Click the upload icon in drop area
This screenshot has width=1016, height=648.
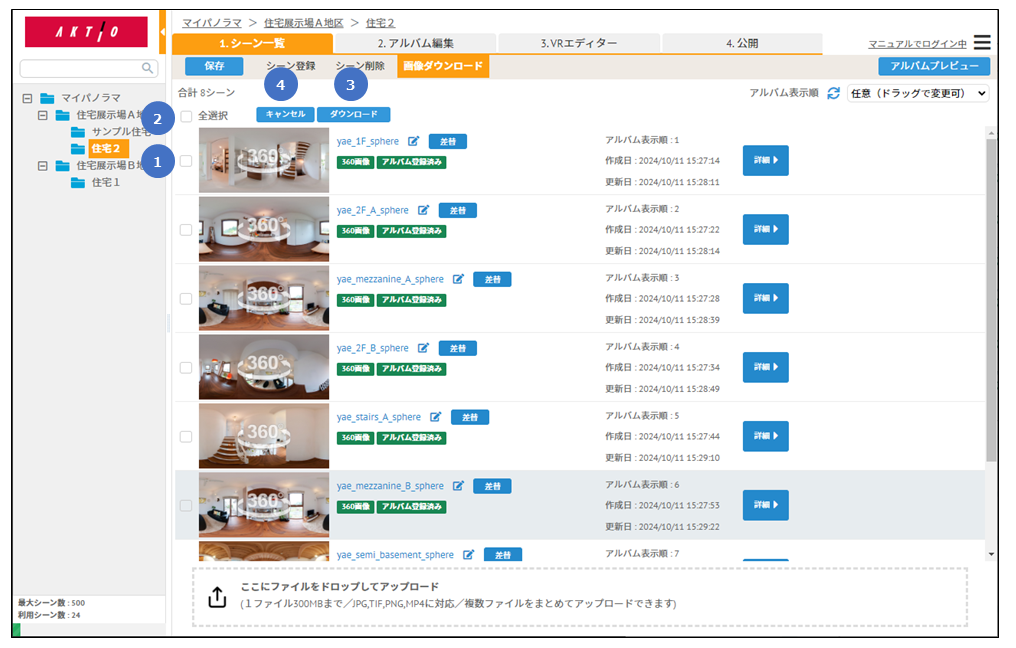point(217,596)
